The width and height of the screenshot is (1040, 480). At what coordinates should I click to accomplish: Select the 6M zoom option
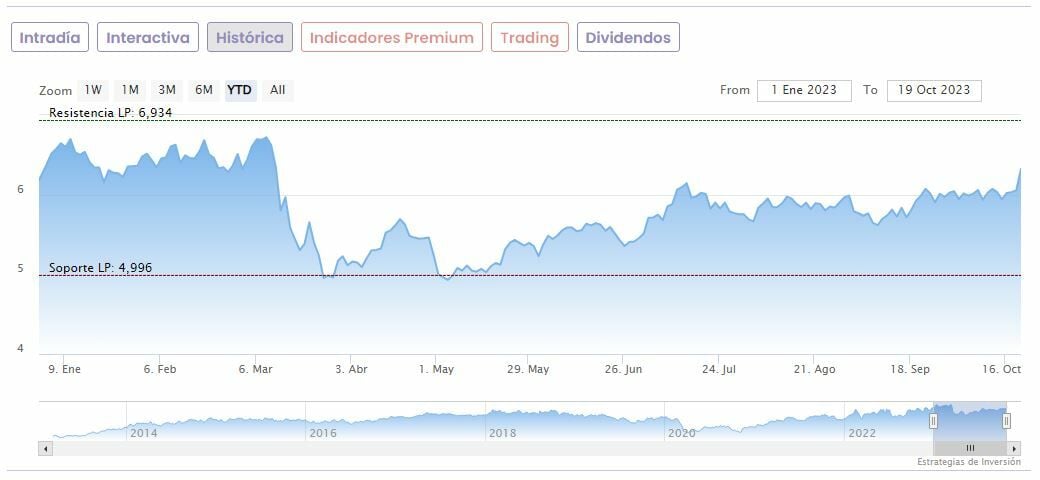(x=204, y=90)
